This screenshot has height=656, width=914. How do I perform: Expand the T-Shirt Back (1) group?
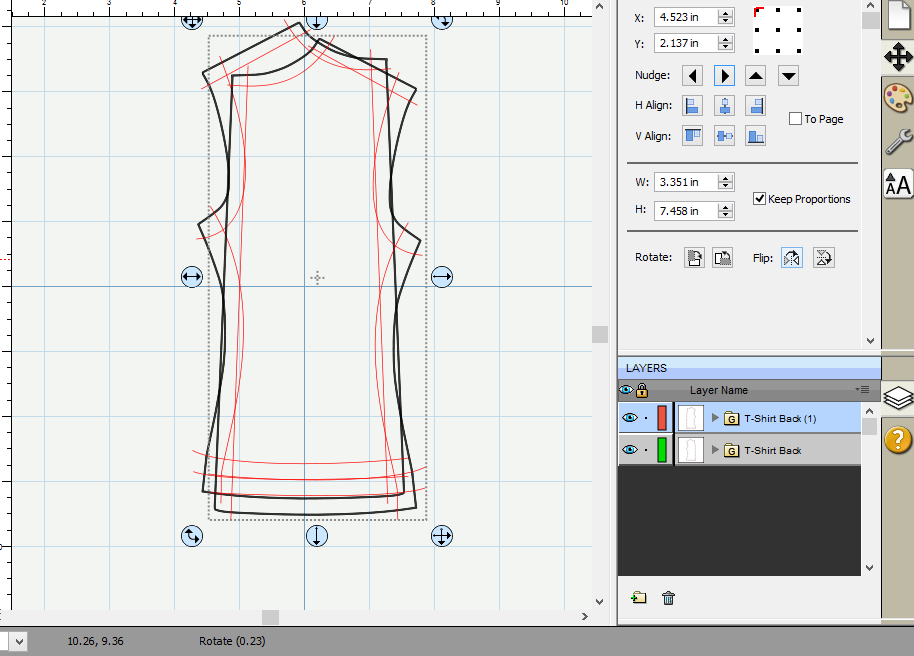[x=715, y=418]
